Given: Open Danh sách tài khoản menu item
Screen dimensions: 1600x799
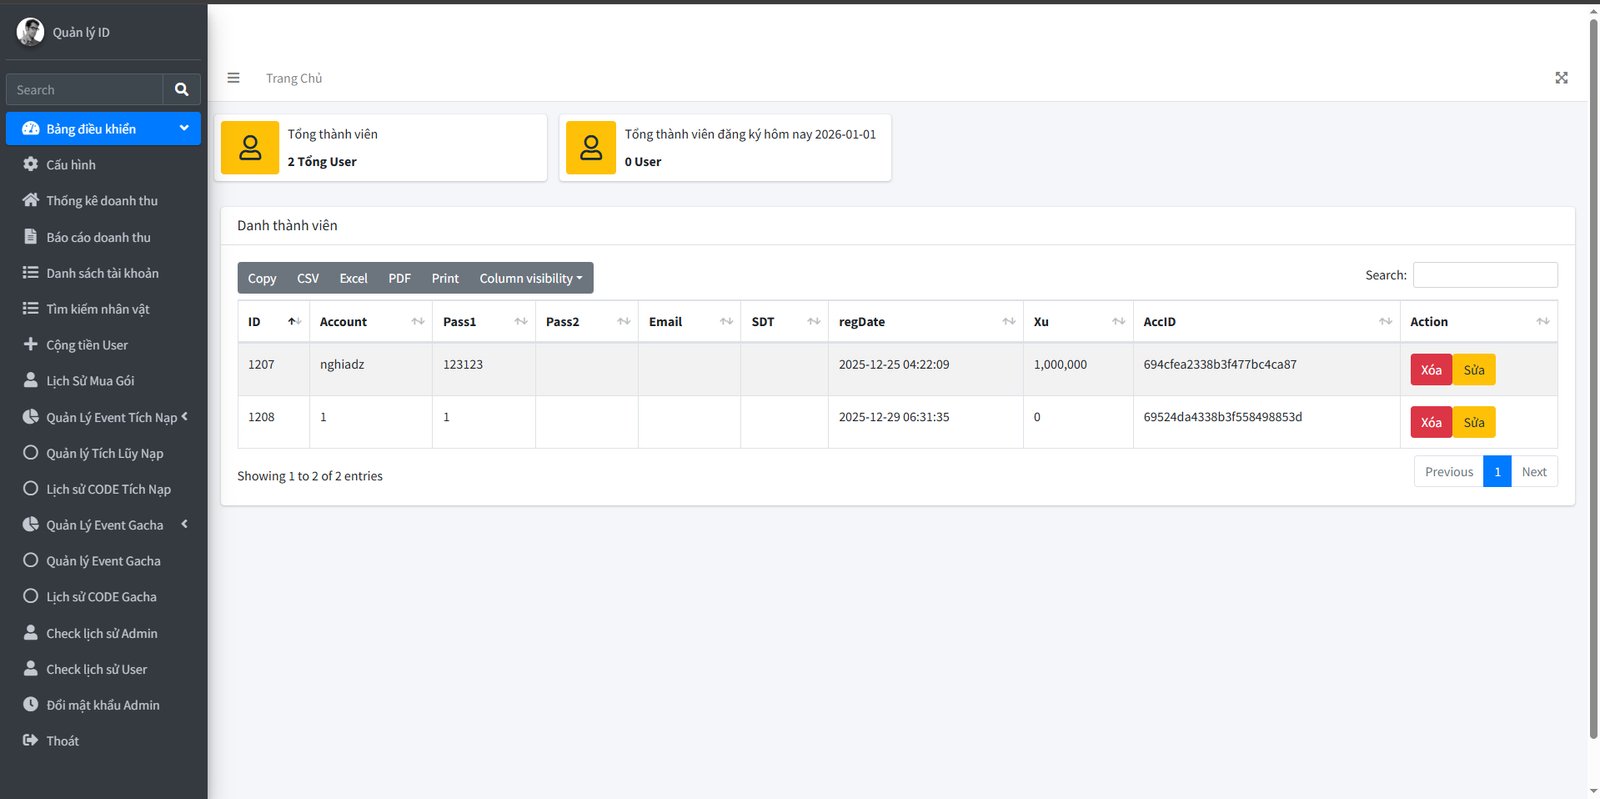Looking at the screenshot, I should (x=102, y=273).
